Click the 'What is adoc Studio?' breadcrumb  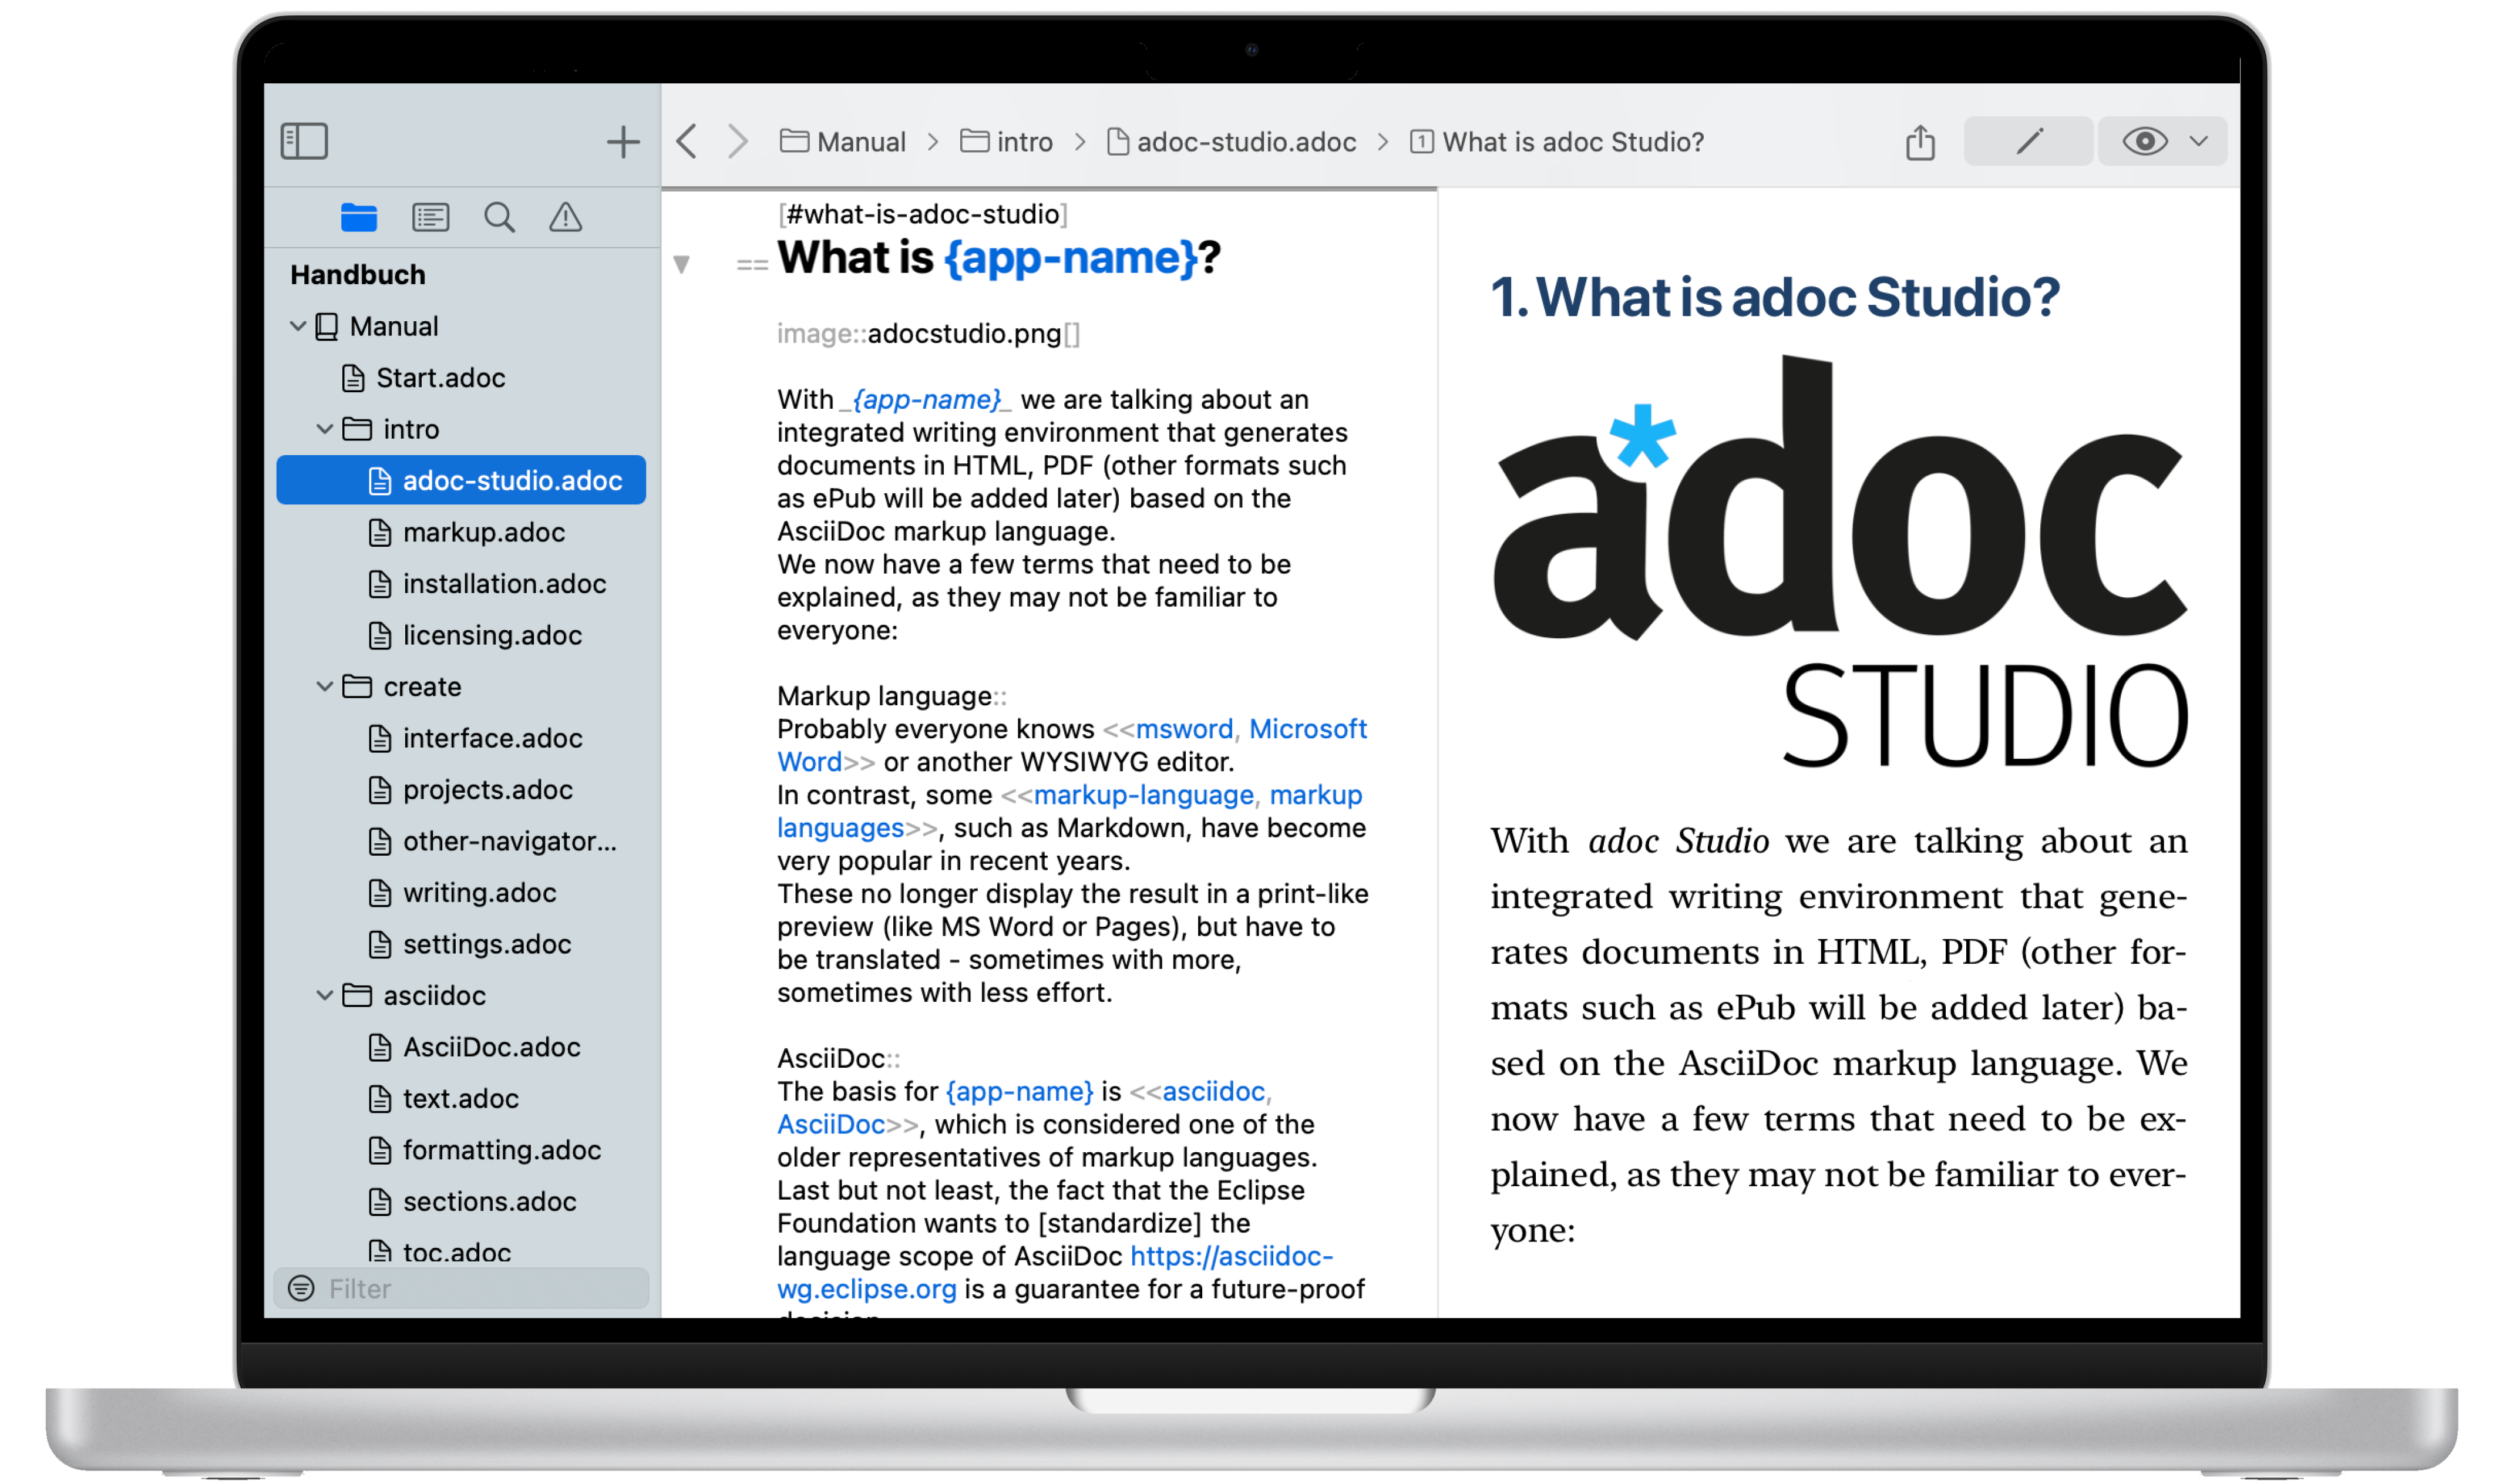pyautogui.click(x=1556, y=142)
